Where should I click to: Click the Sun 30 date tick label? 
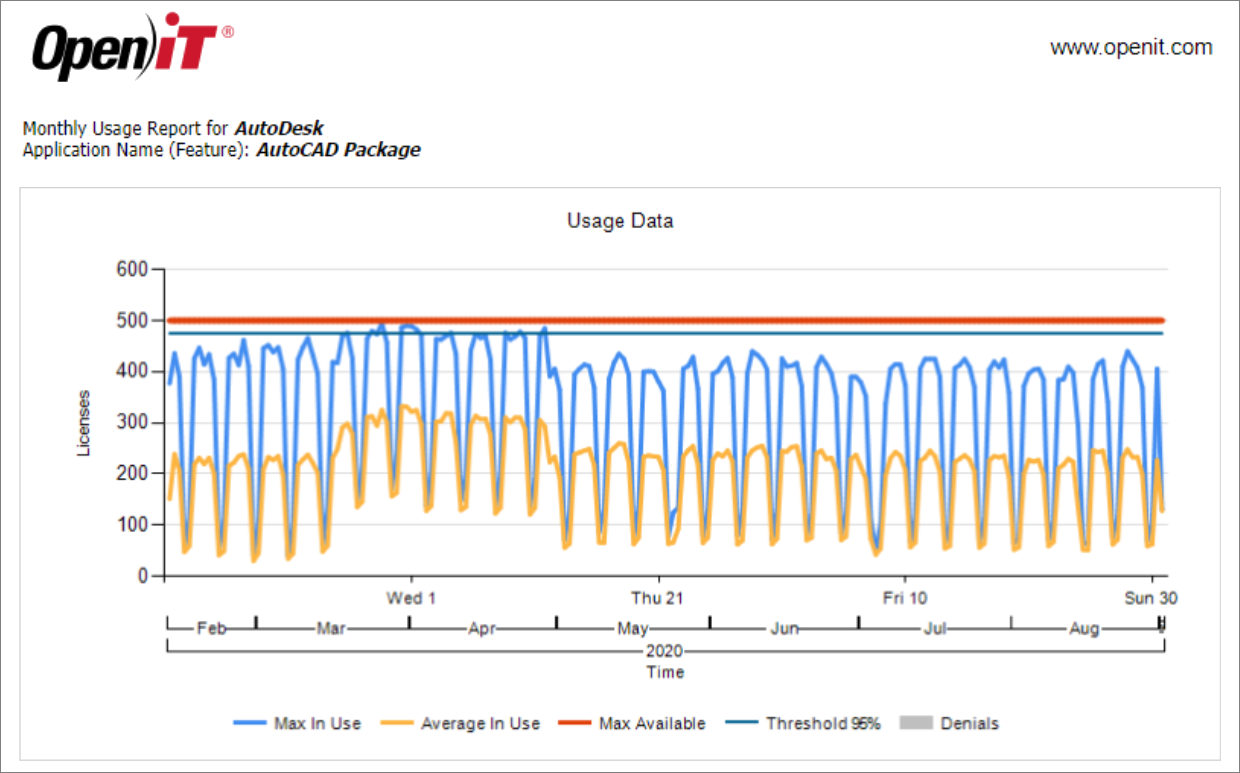click(1150, 598)
